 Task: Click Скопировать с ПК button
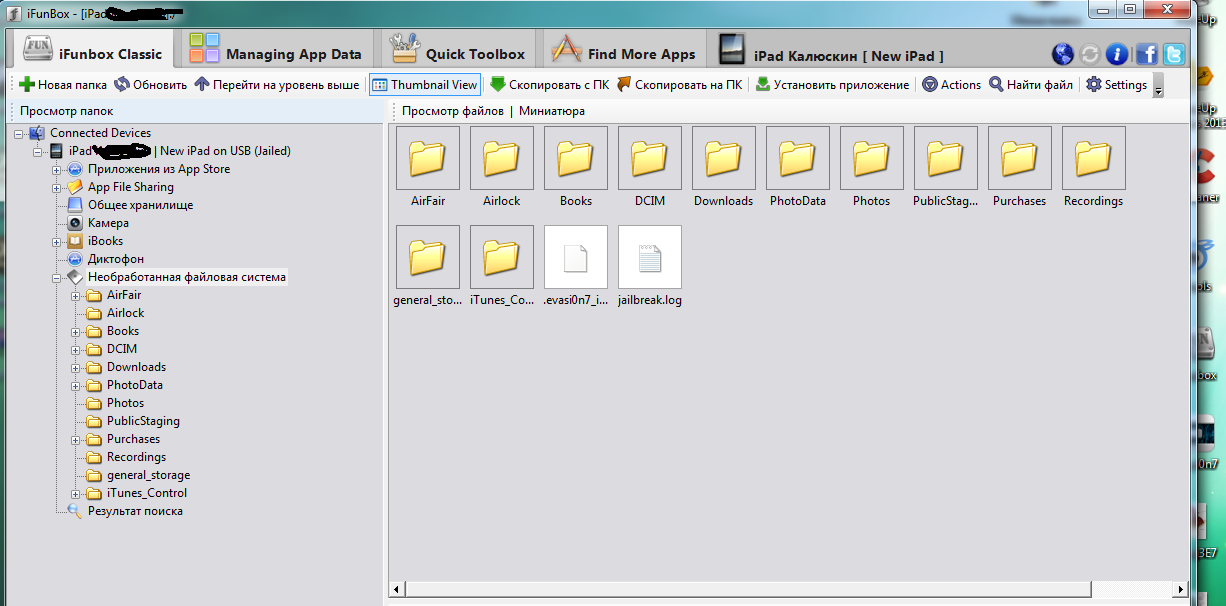pyautogui.click(x=549, y=85)
